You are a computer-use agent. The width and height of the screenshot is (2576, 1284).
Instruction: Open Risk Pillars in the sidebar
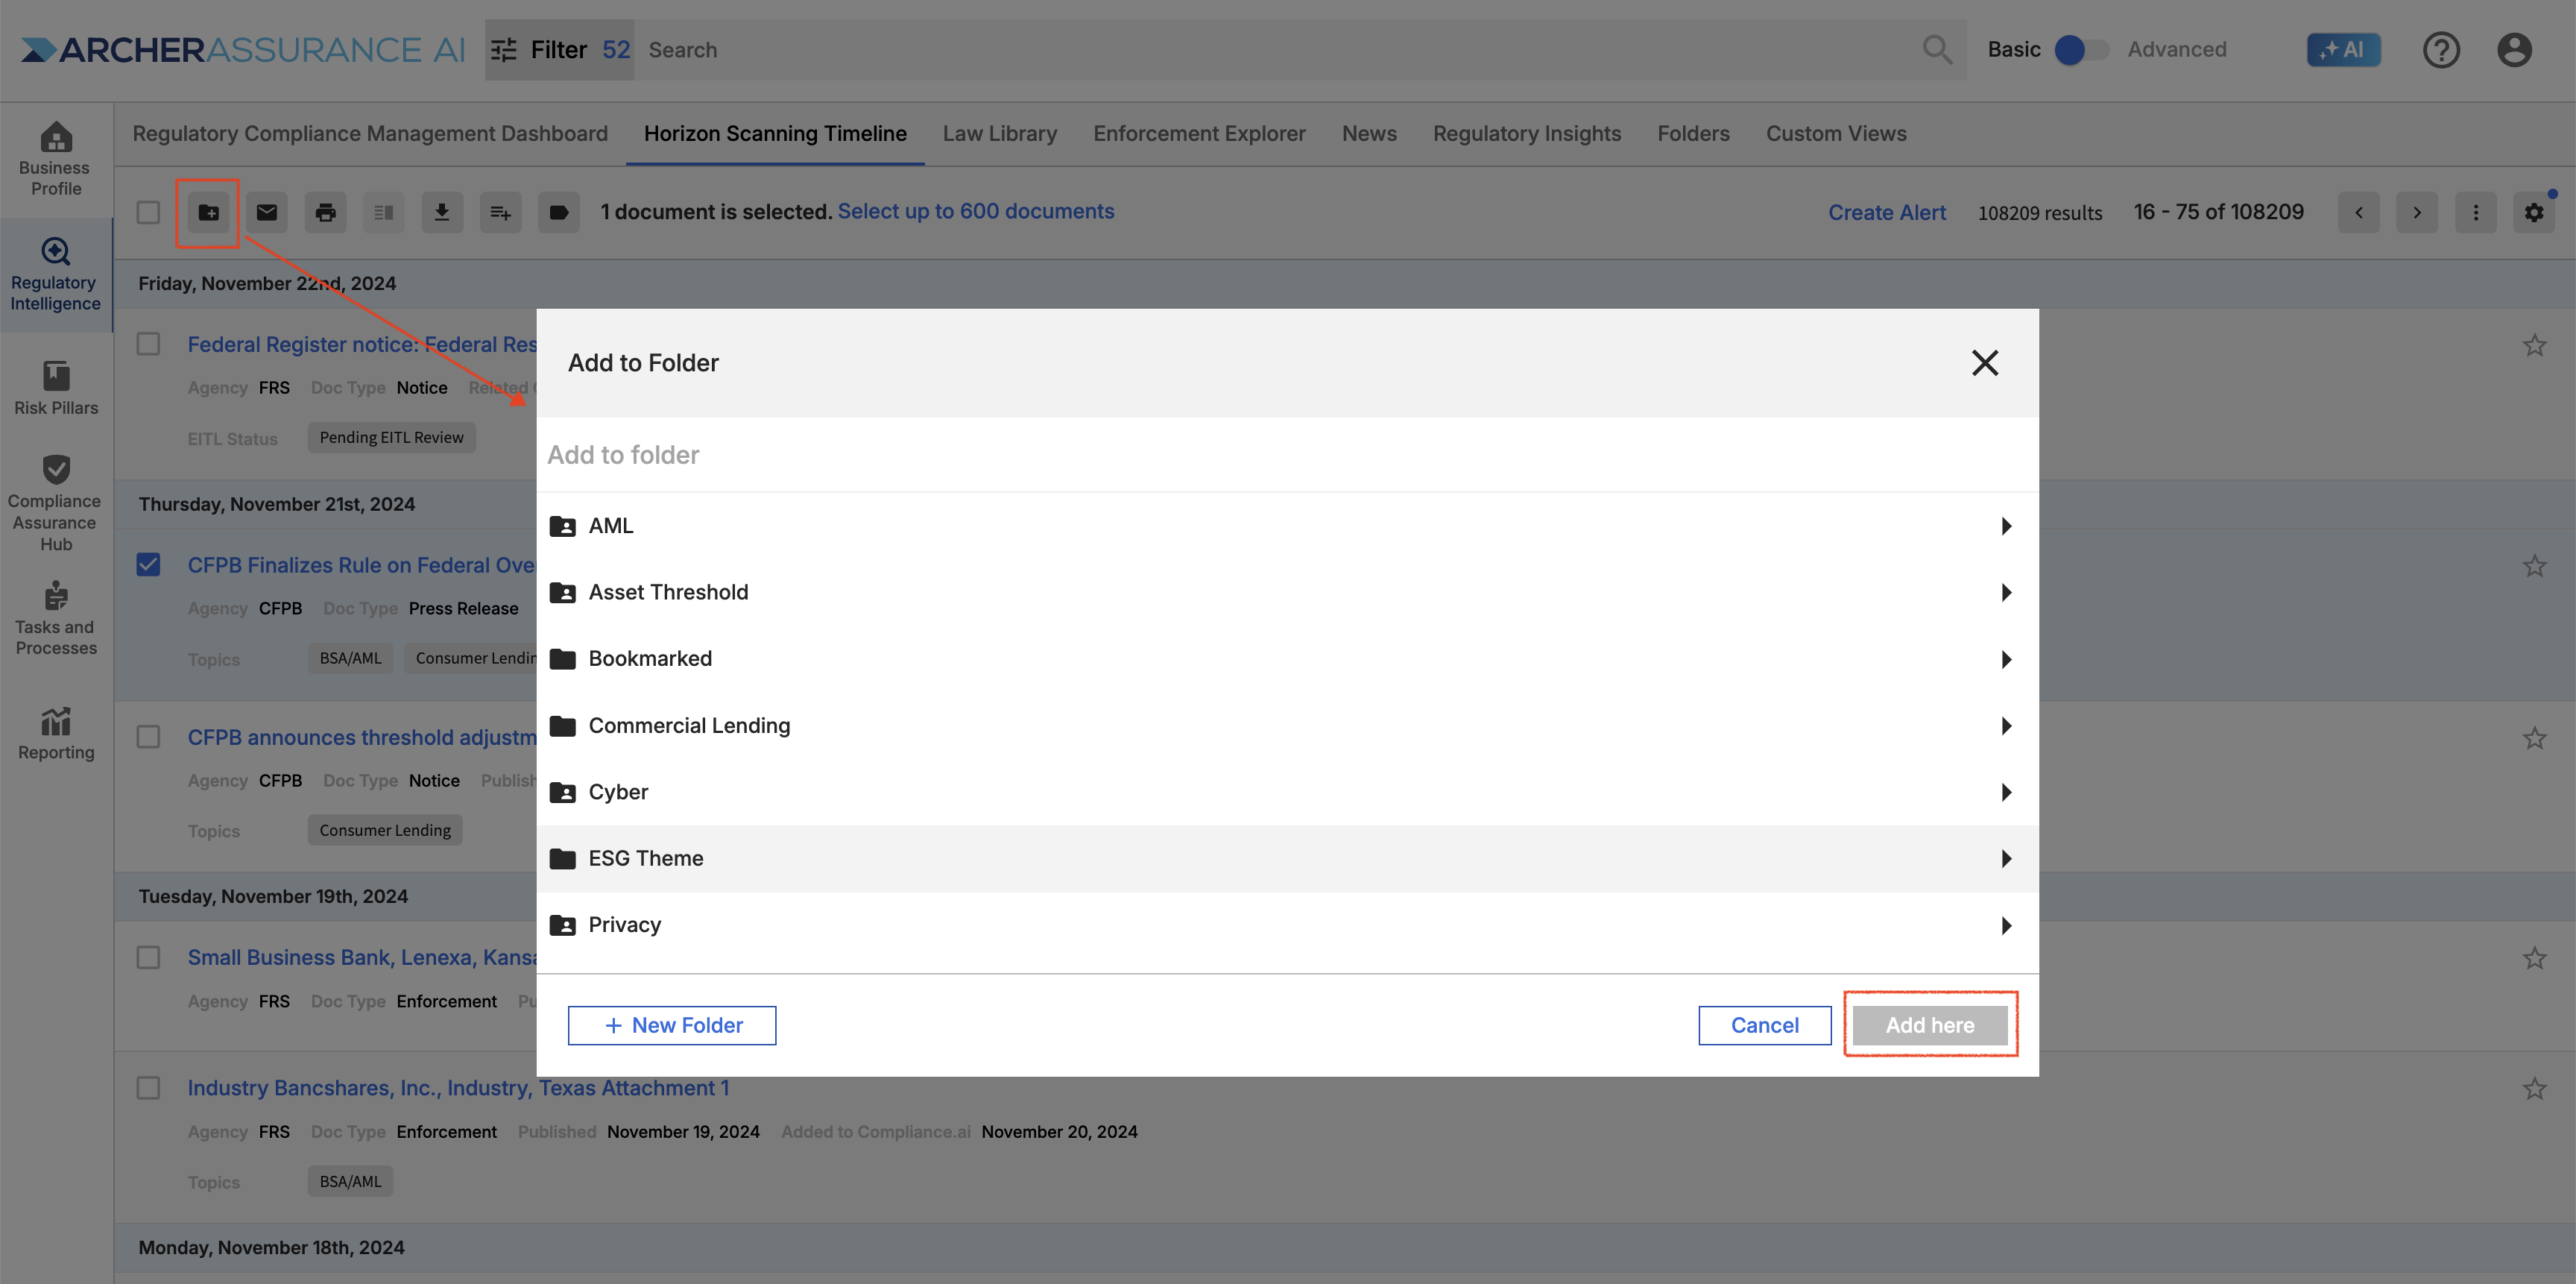[56, 388]
